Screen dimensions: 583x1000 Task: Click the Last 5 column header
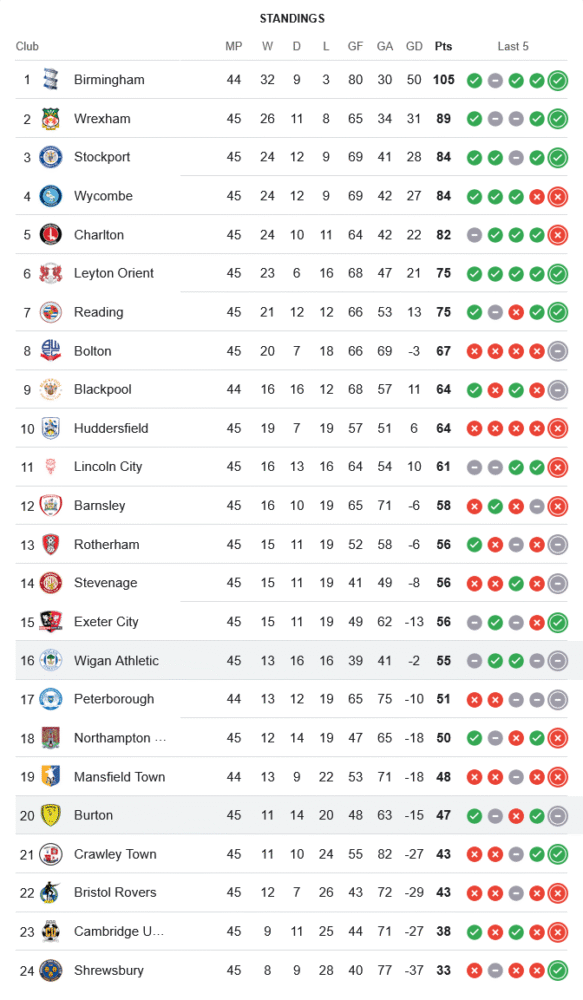pos(513,46)
